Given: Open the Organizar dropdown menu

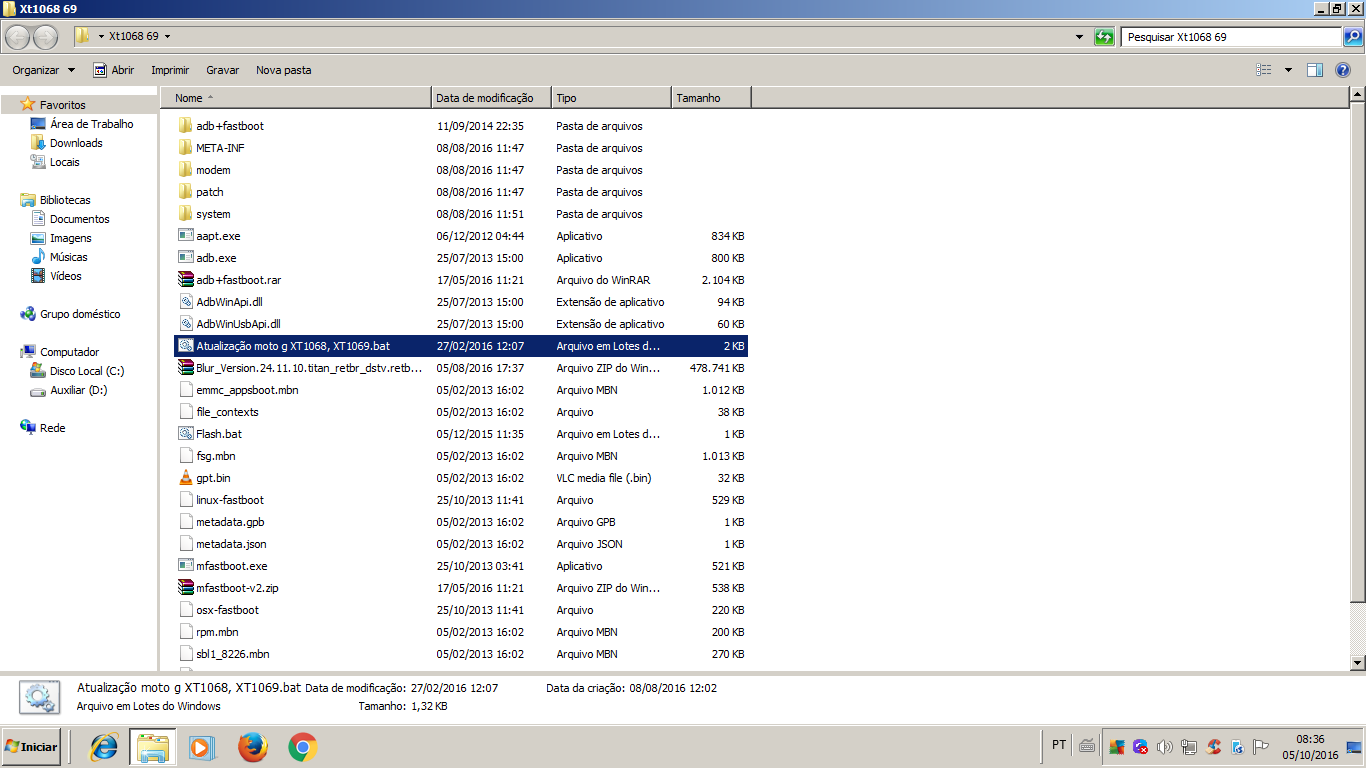Looking at the screenshot, I should [43, 70].
